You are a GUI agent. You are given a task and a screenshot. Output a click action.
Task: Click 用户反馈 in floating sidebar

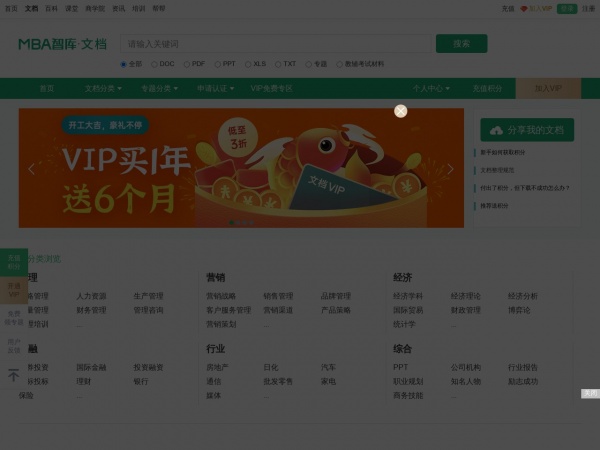pos(14,346)
